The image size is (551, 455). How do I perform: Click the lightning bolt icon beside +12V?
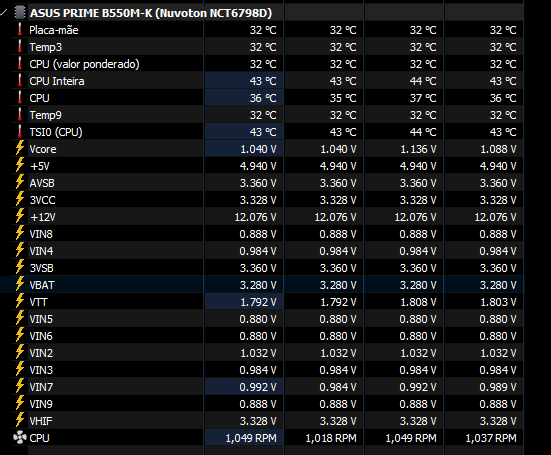(20, 217)
